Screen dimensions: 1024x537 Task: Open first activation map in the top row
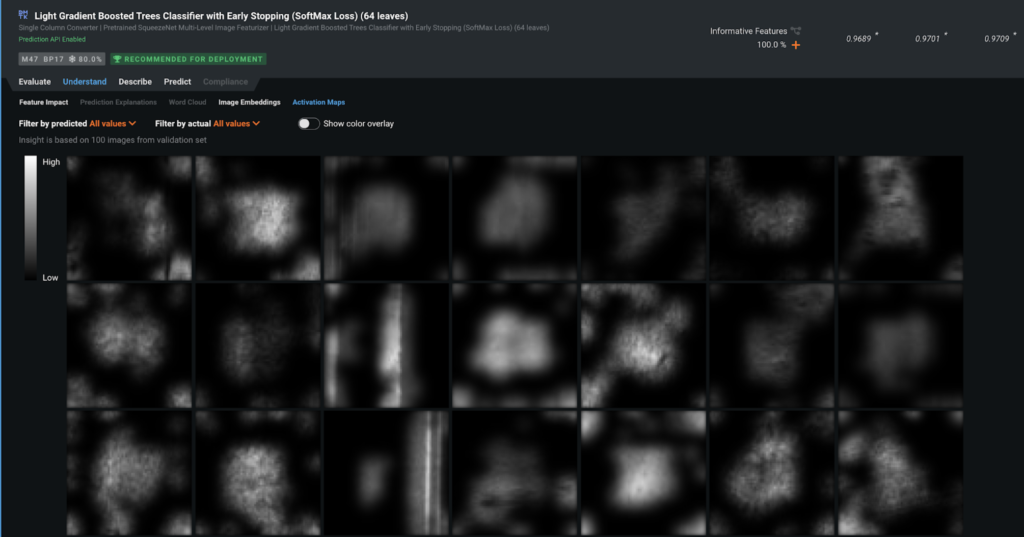click(129, 218)
